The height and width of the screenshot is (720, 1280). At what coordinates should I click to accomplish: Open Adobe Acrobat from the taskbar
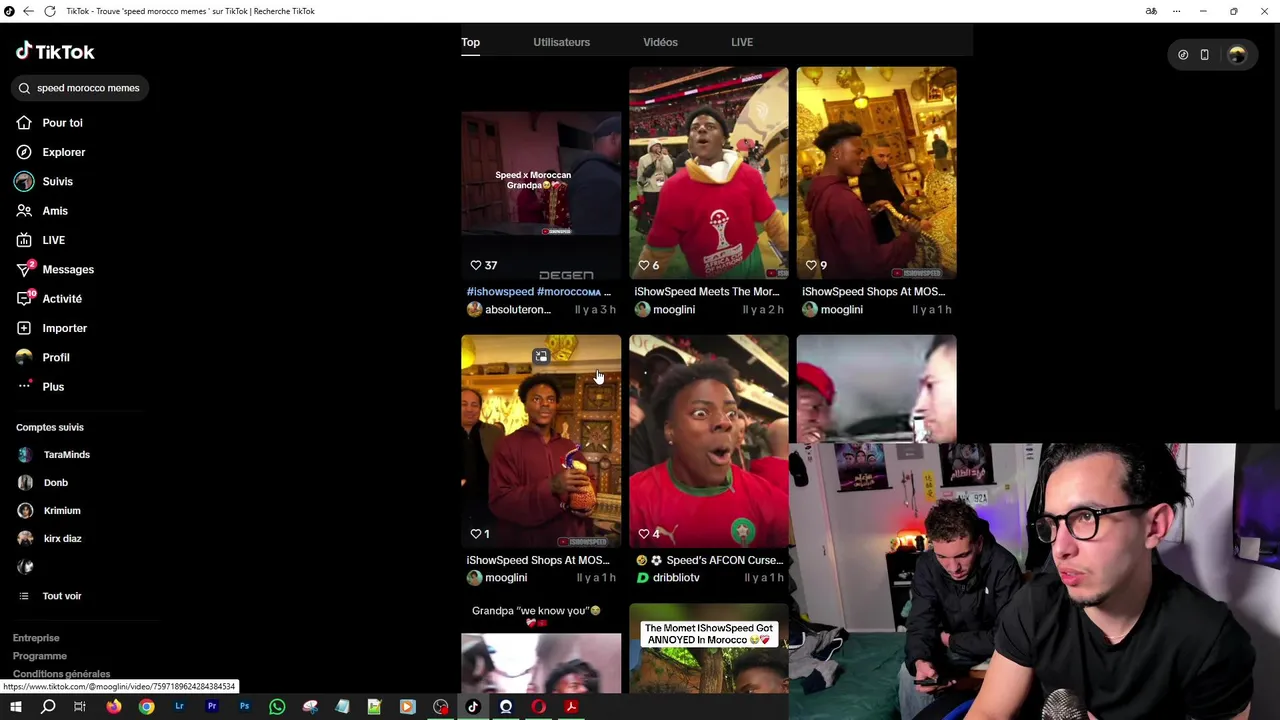pos(571,707)
